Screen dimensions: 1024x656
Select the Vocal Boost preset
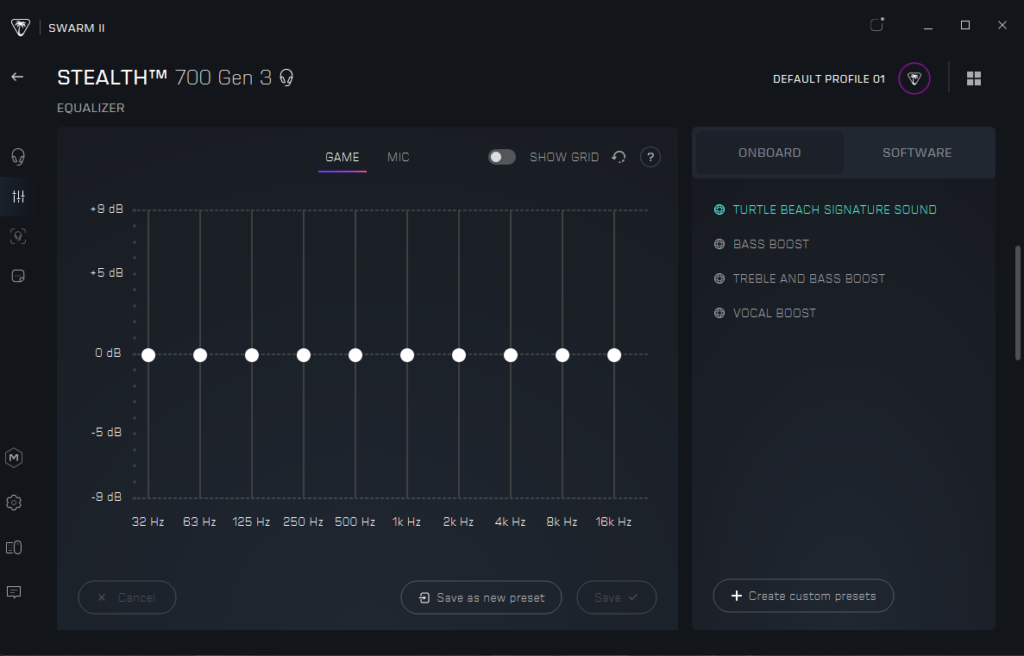(774, 313)
